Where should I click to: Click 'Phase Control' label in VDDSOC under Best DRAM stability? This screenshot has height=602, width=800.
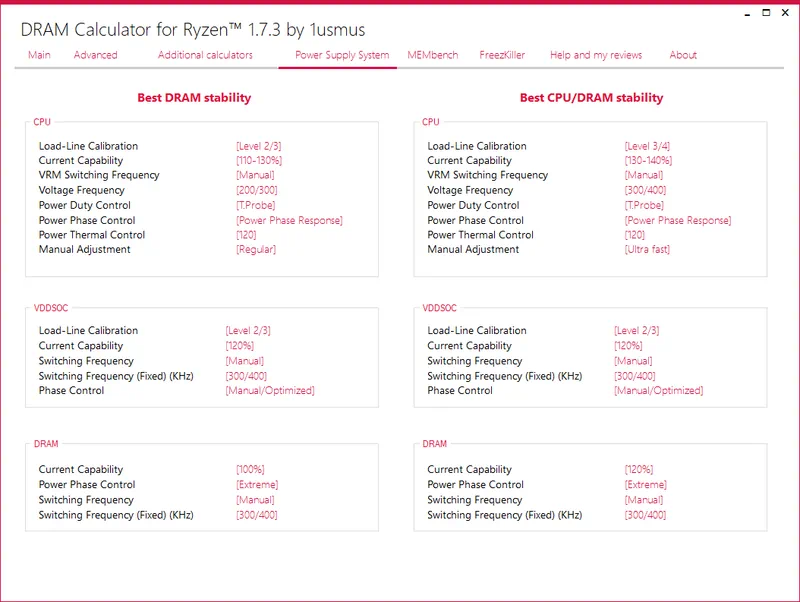point(71,390)
